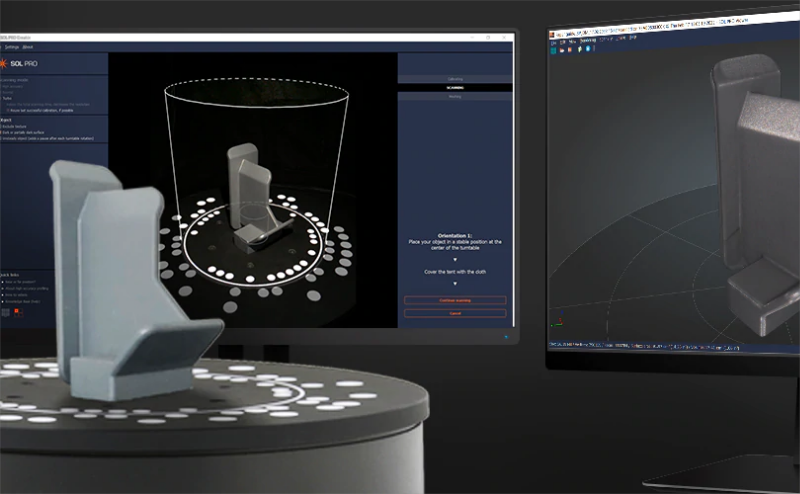800x494 pixels.
Task: Open the About menu in SOL PRO Creator
Action: [28, 47]
